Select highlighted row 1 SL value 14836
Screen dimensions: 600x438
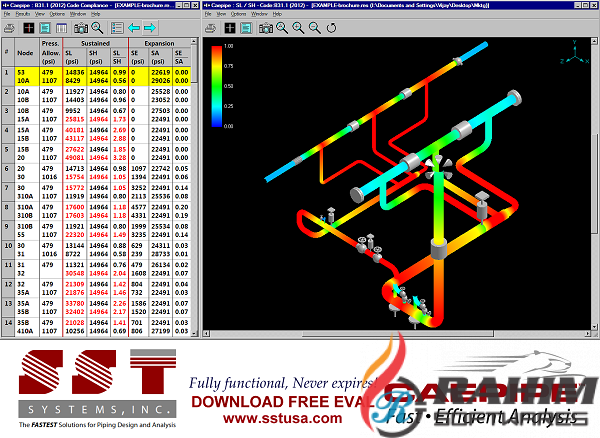[73, 72]
